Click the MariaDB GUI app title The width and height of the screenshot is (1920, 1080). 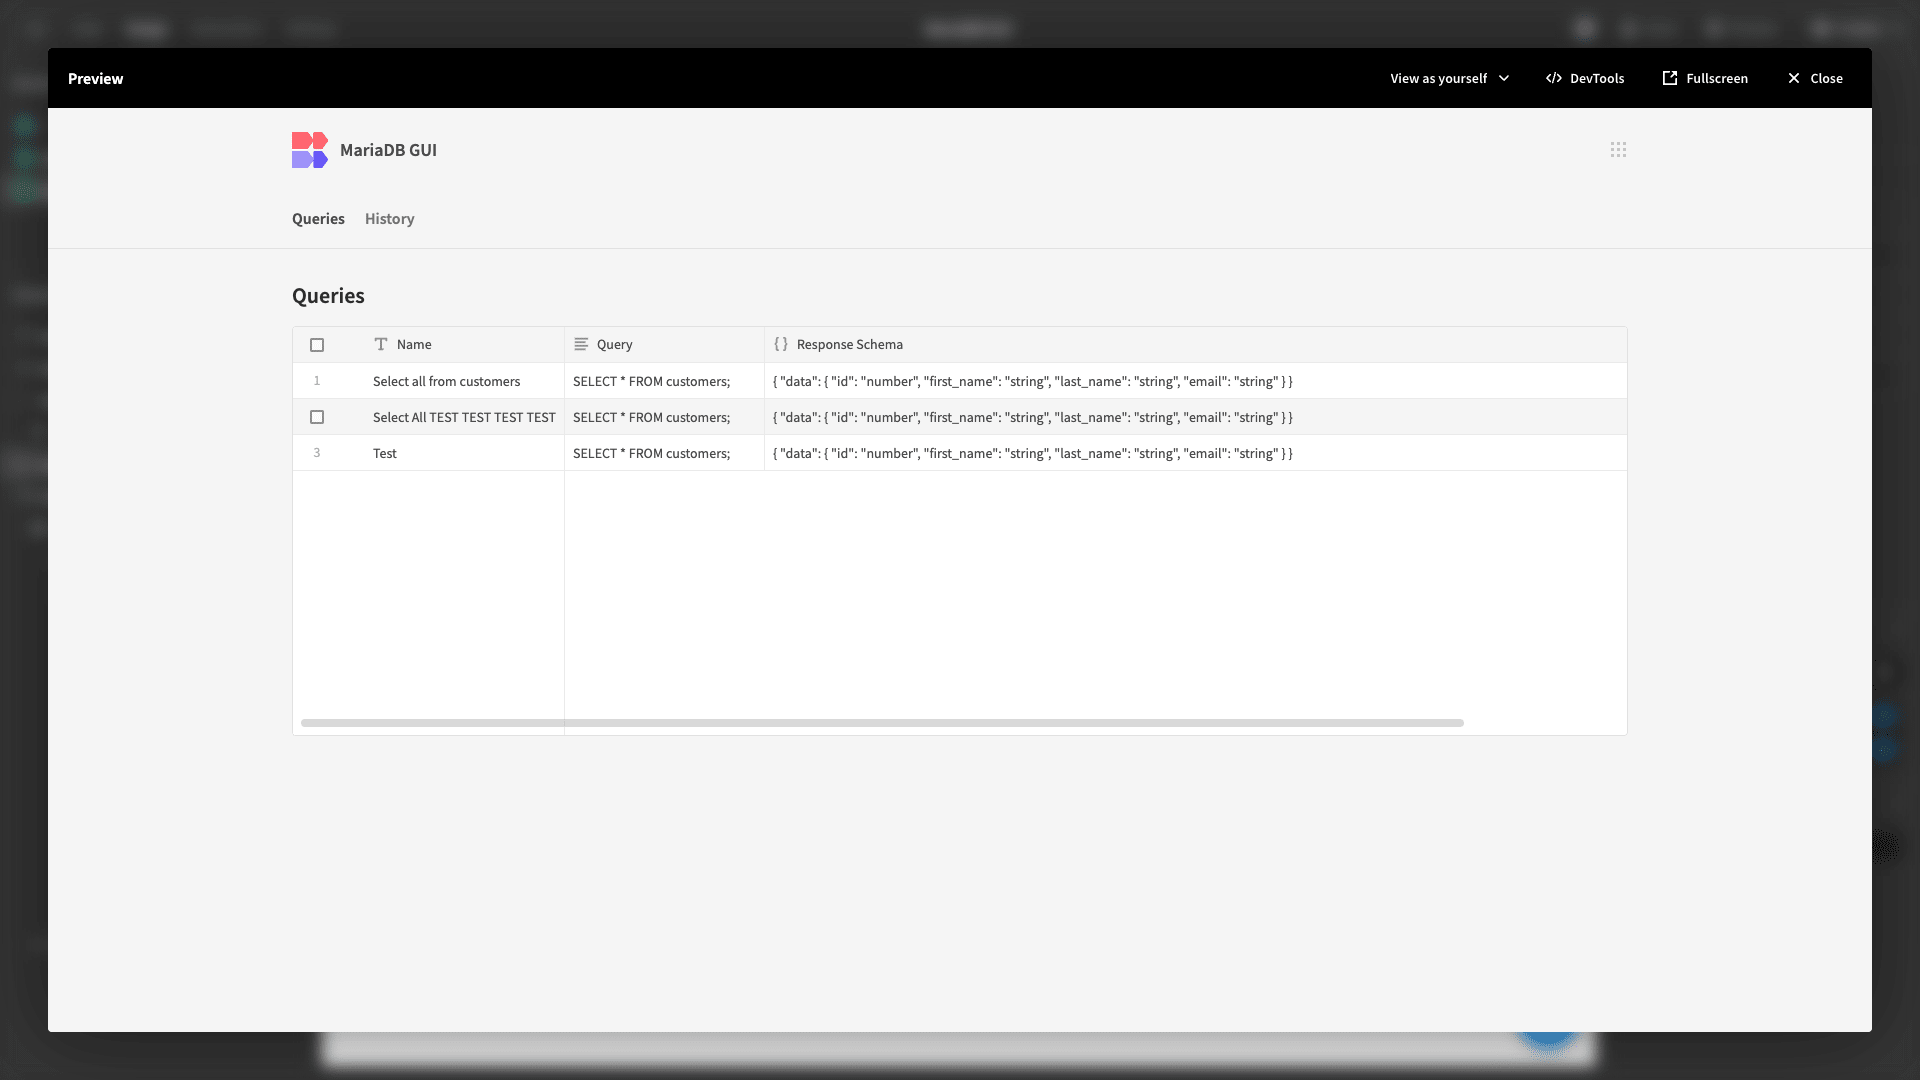click(388, 150)
